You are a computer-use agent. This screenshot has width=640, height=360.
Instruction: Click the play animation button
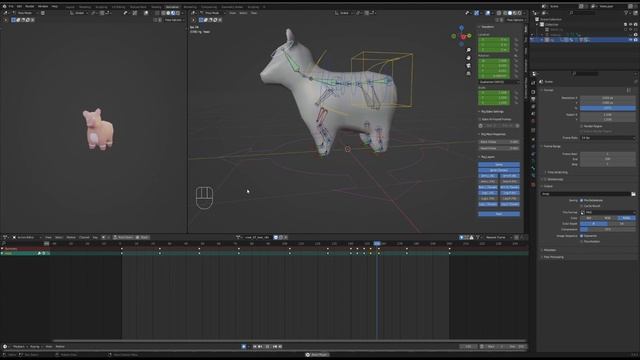point(268,347)
